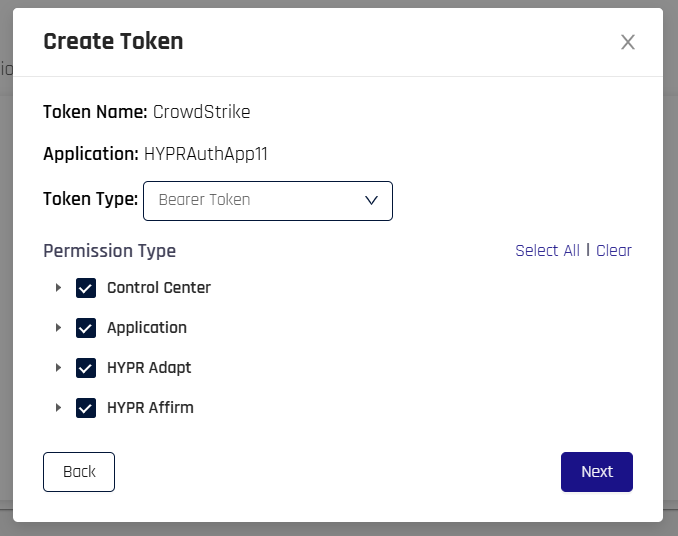Open the Token Type dropdown
Viewport: 678px width, 536px height.
point(268,201)
